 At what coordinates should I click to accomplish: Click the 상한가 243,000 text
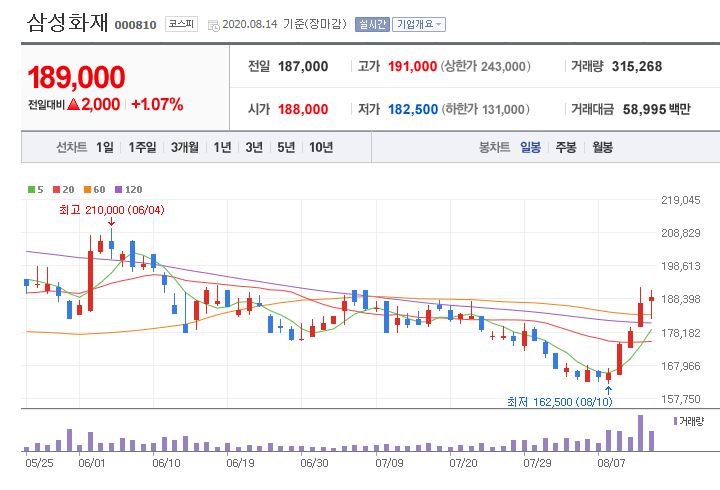click(x=486, y=67)
